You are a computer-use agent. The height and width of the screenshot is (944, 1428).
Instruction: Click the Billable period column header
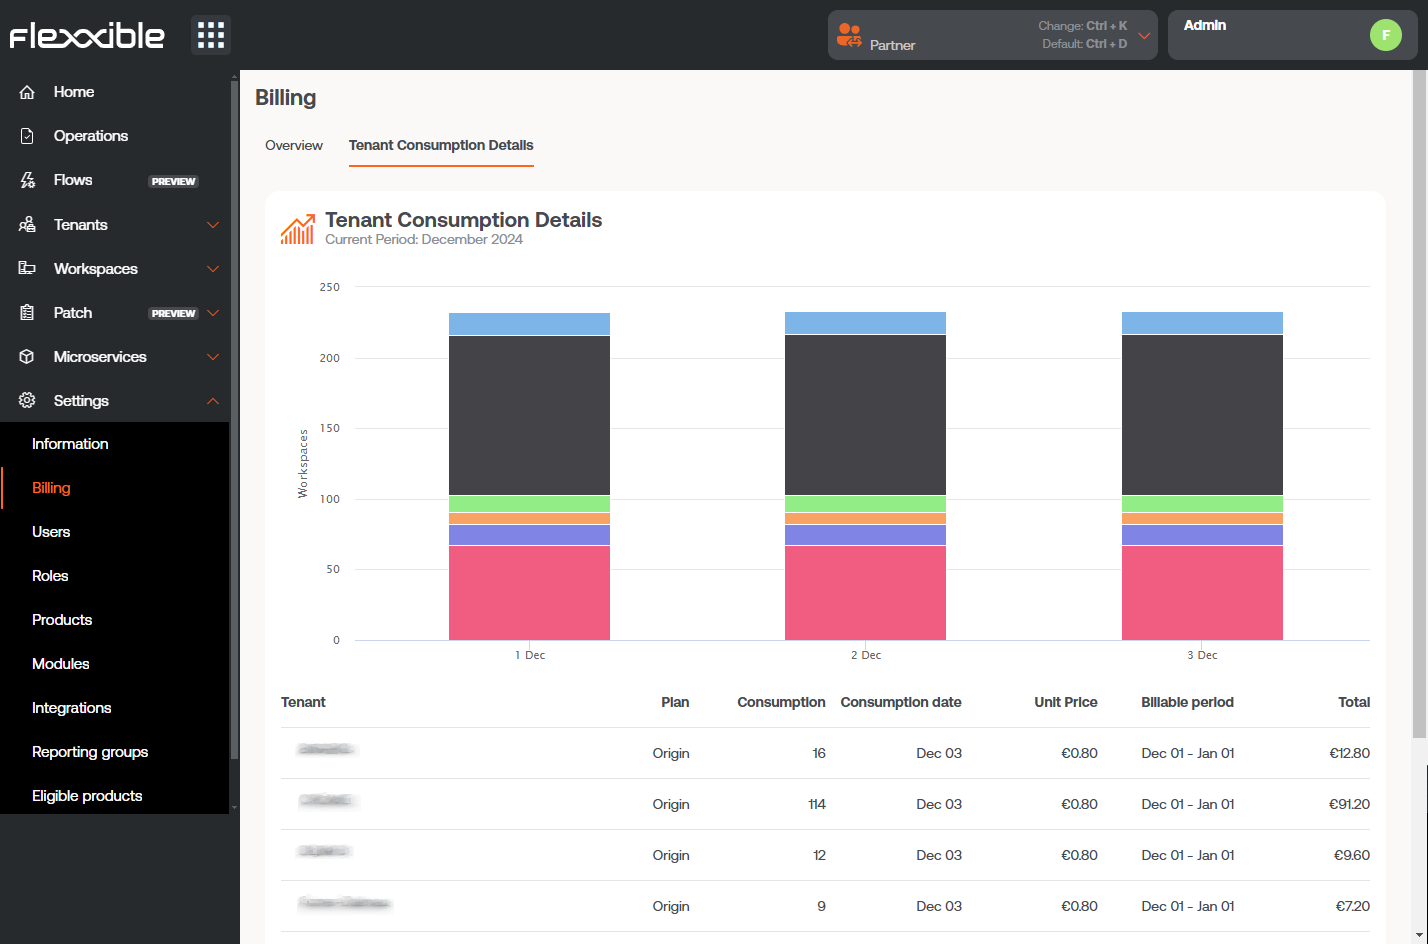coord(1187,702)
